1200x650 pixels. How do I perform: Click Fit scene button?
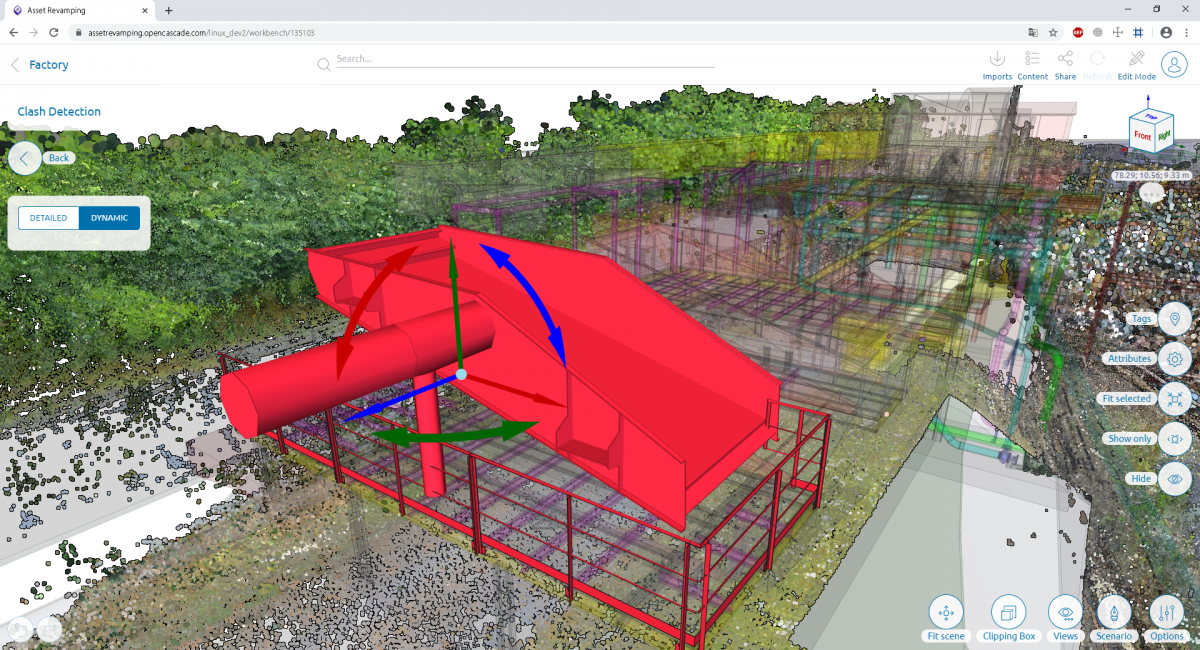pyautogui.click(x=946, y=612)
